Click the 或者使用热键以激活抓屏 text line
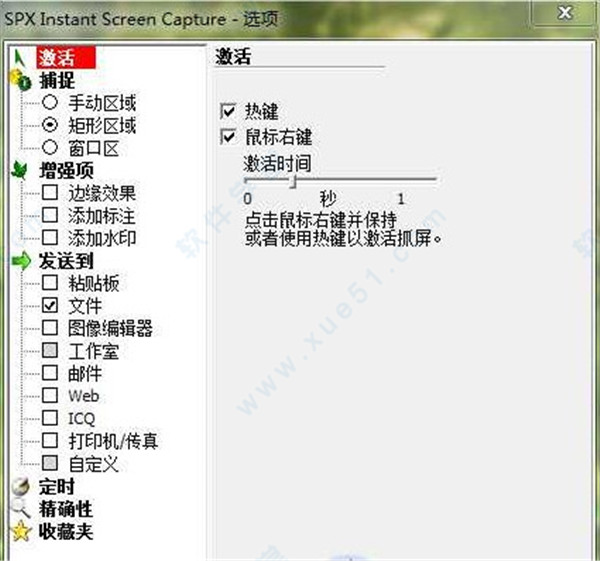Viewport: 600px width, 561px height. click(x=343, y=238)
